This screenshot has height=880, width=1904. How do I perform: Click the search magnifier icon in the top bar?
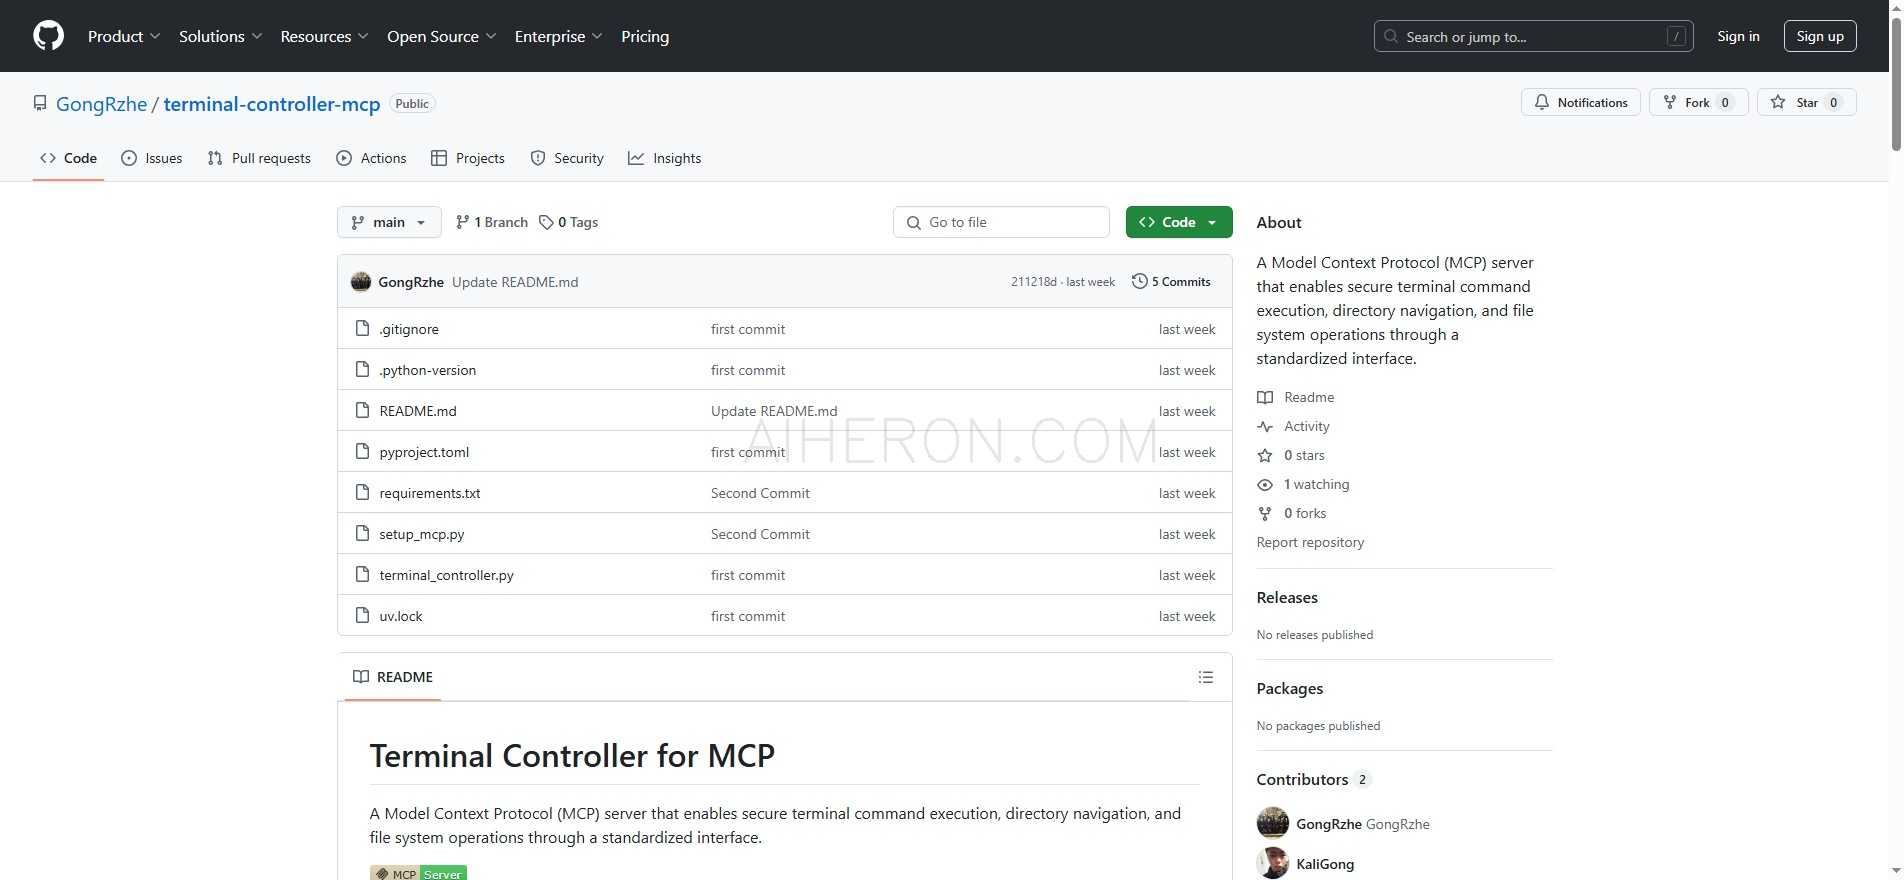pyautogui.click(x=1391, y=36)
